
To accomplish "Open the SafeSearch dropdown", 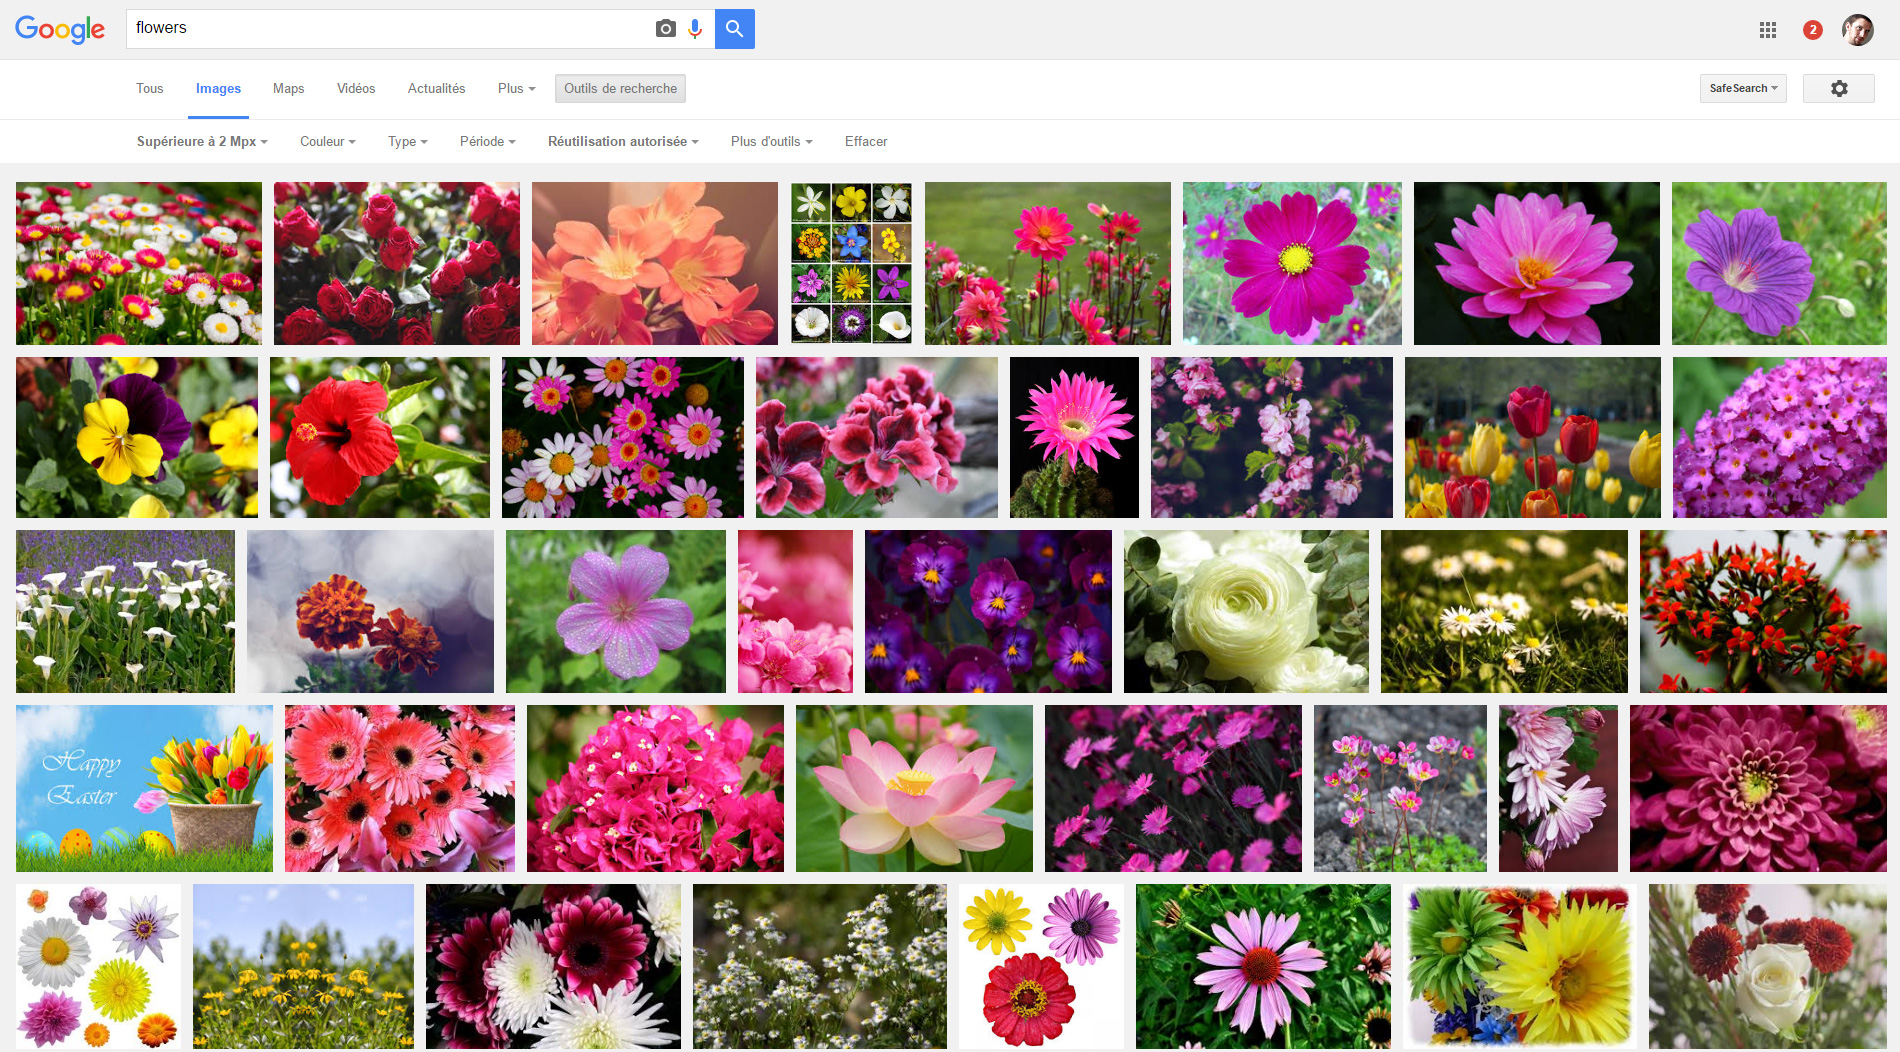I will click(1743, 88).
